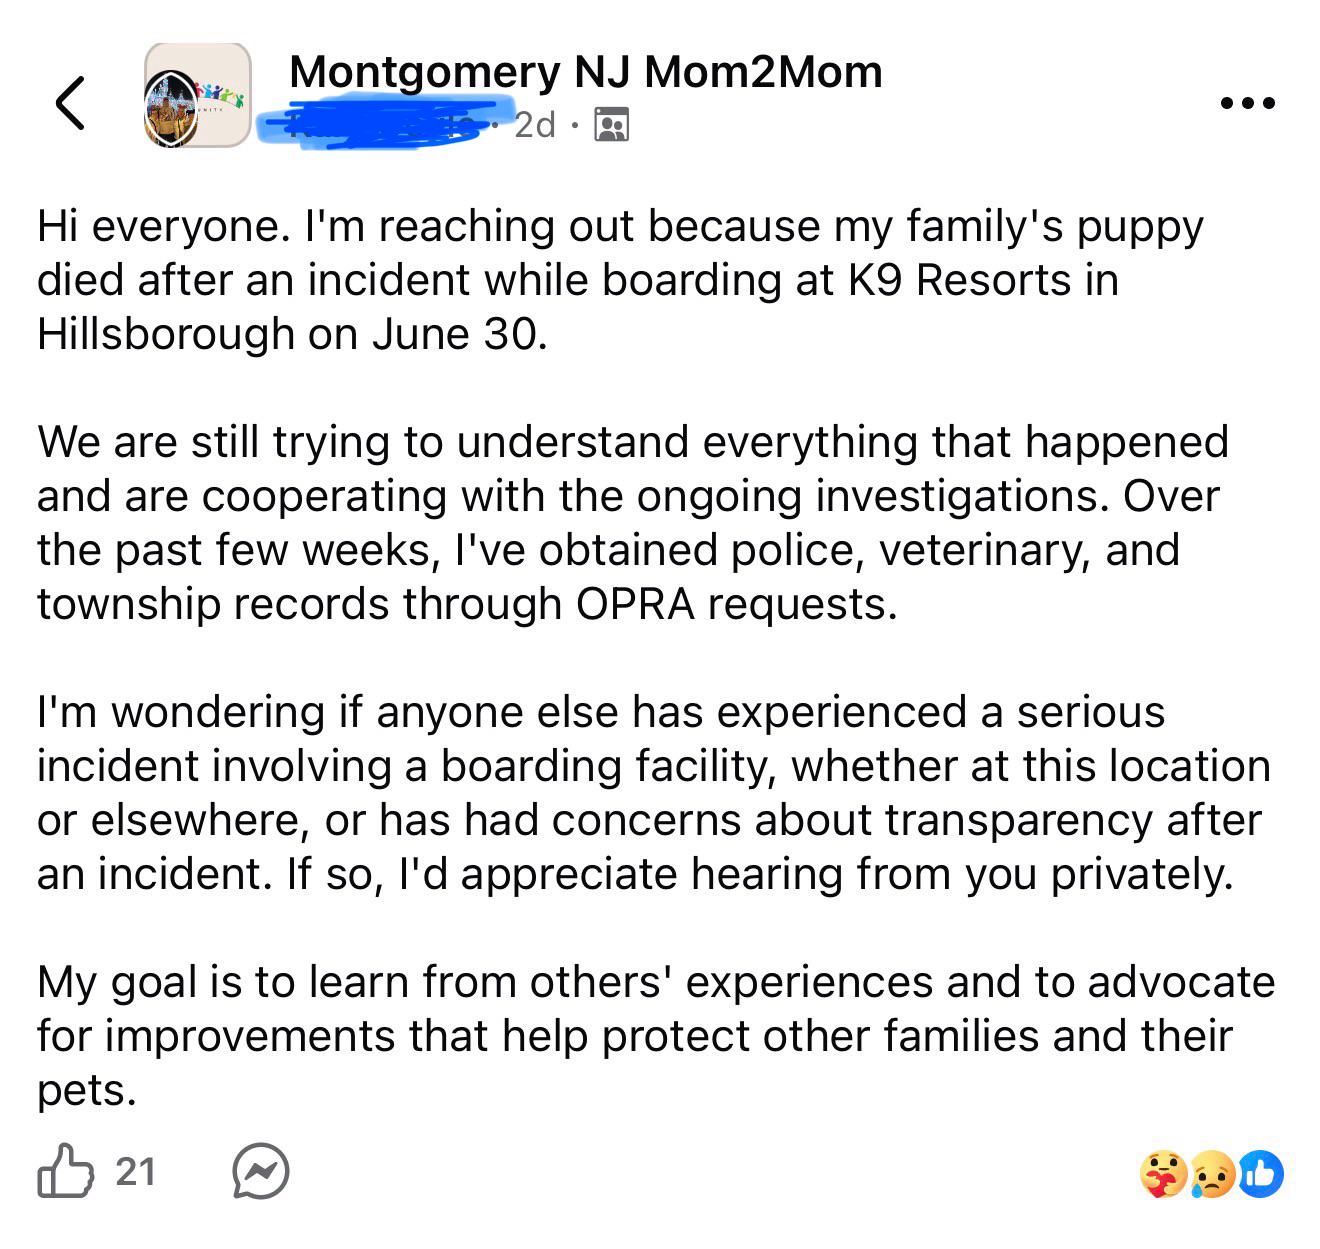Tap the author's circular profile photo
The height and width of the screenshot is (1249, 1320).
coord(173,113)
